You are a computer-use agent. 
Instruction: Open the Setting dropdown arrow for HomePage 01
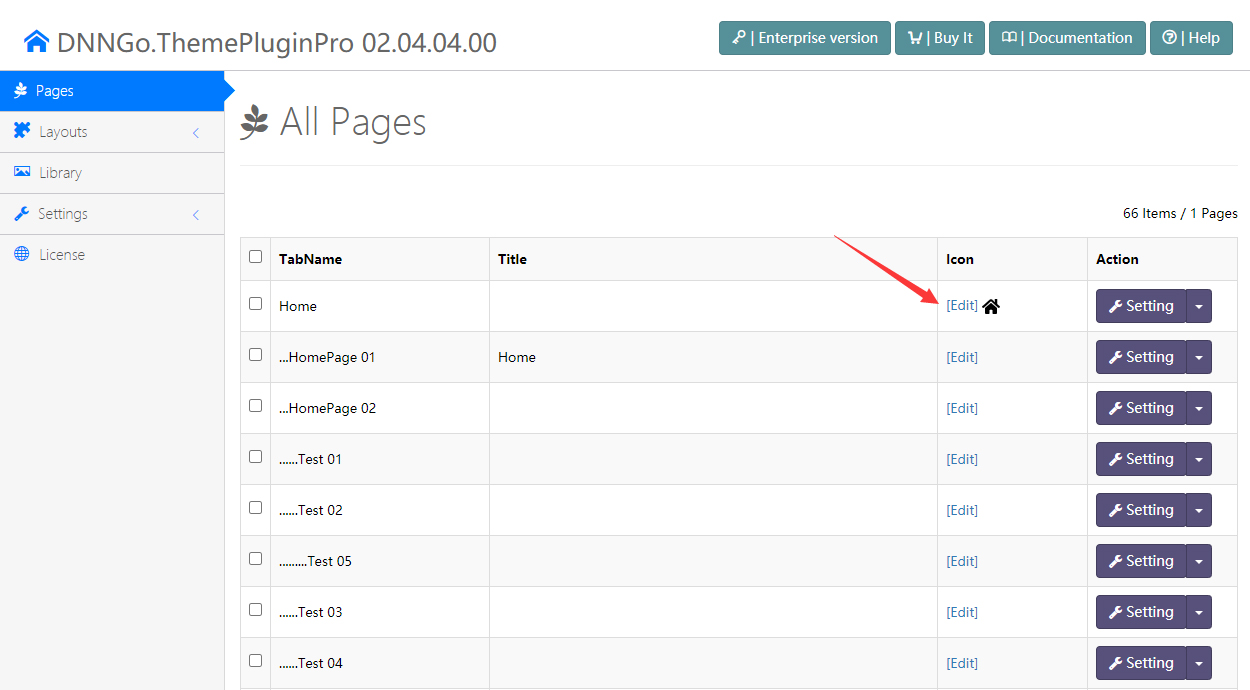(x=1199, y=357)
